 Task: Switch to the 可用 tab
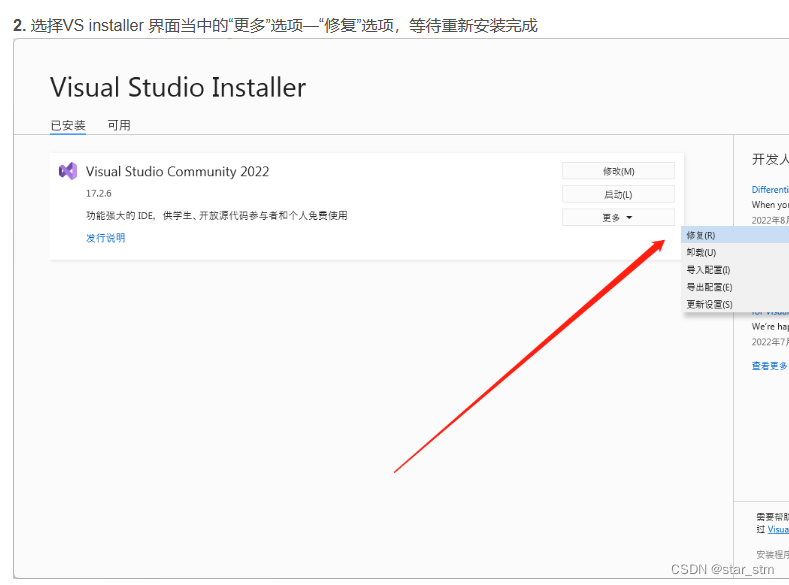119,125
